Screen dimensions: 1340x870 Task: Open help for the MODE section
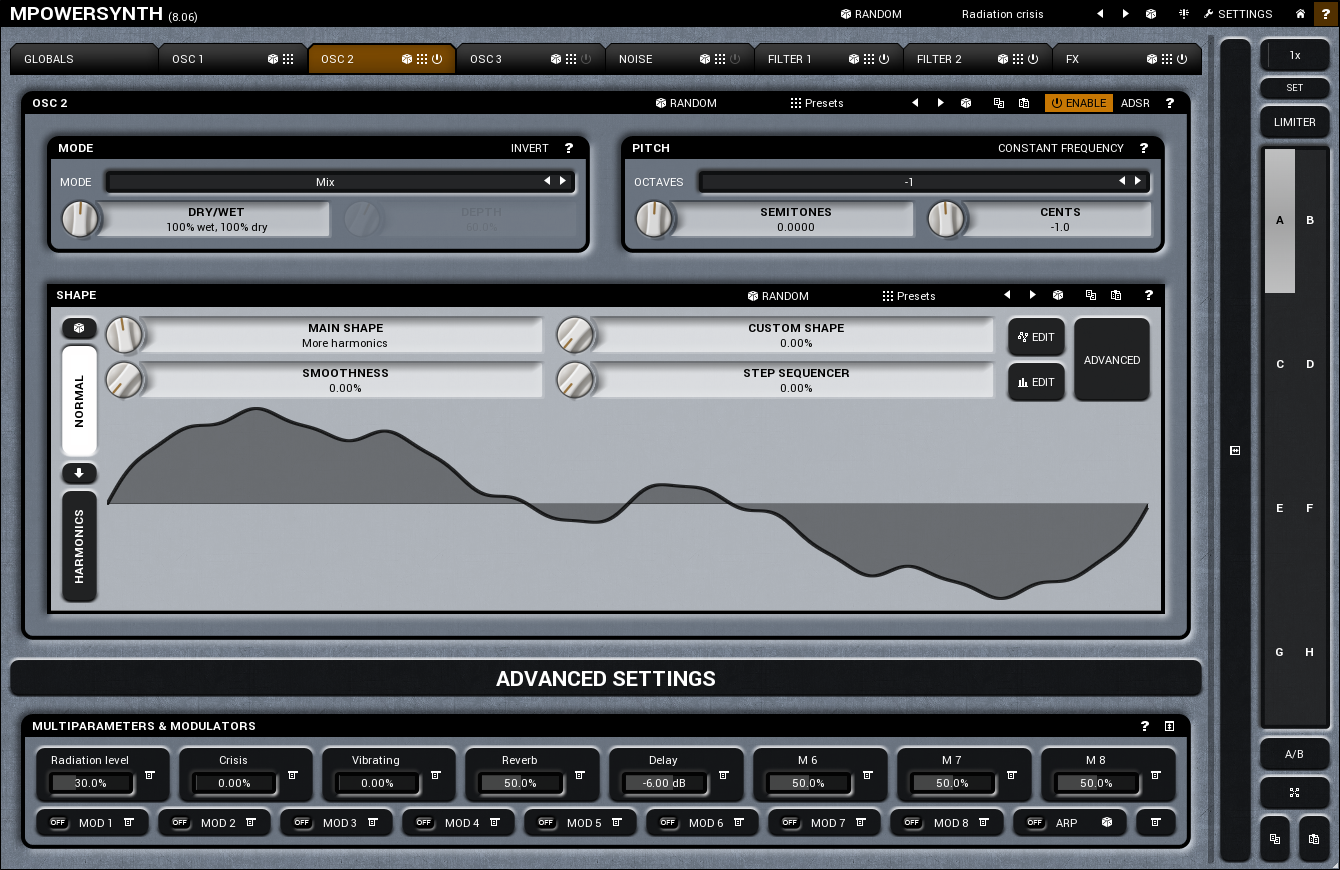569,148
